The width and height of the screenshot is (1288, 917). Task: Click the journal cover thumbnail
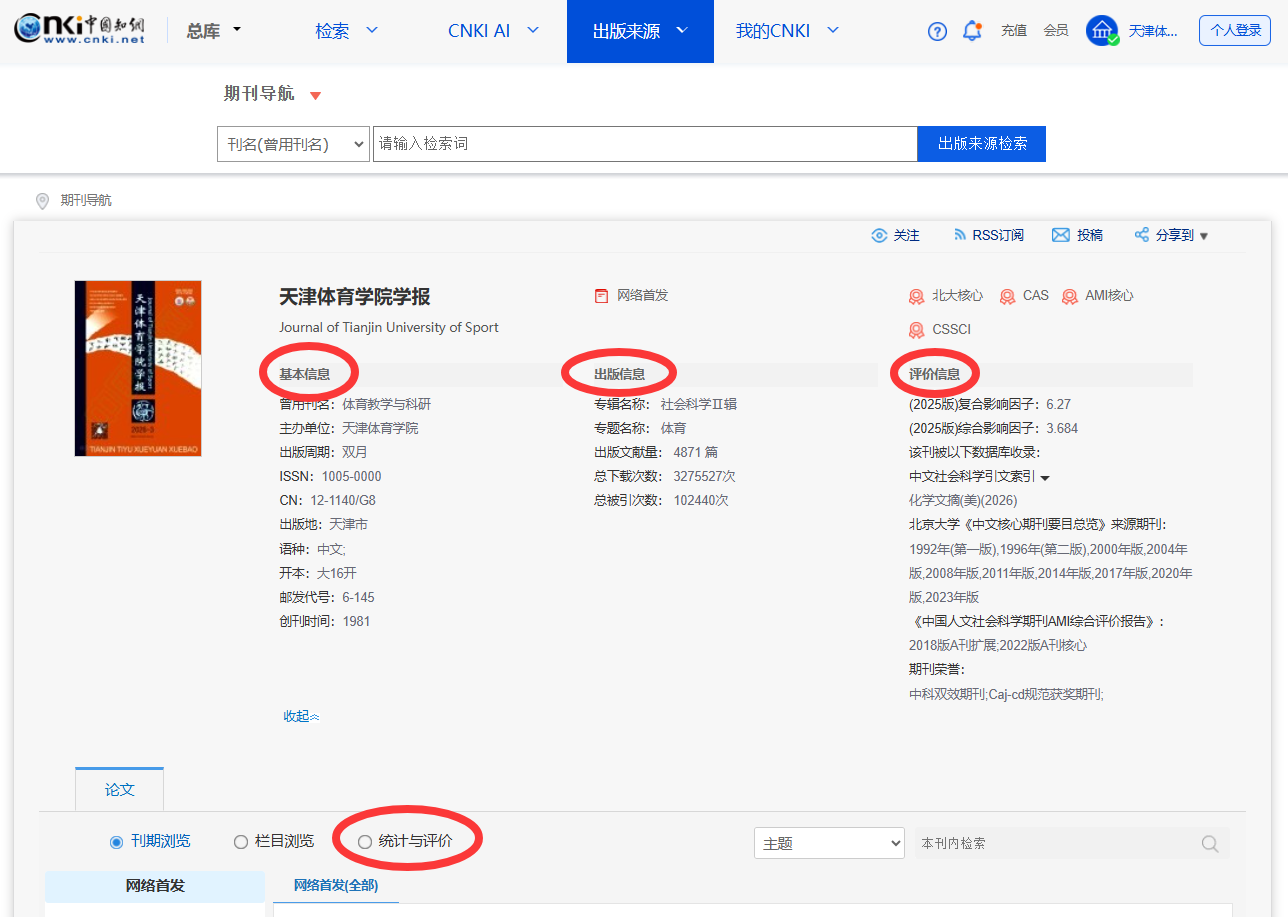pos(138,368)
